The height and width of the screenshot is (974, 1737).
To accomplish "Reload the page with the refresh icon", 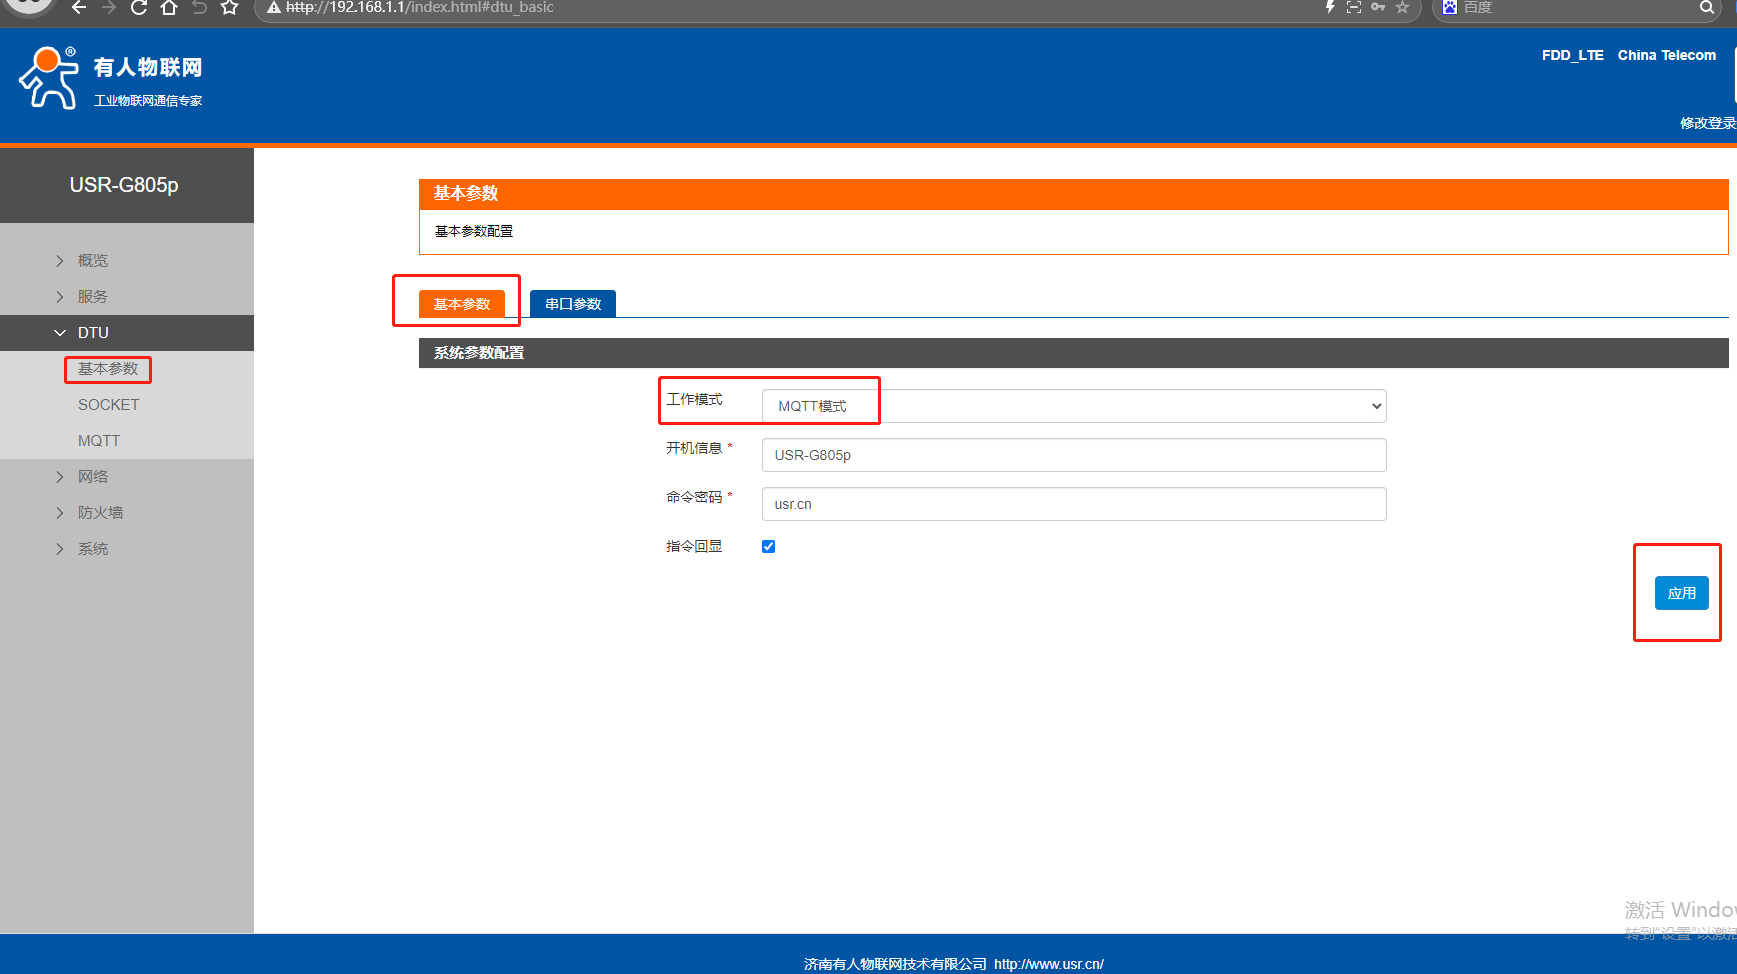I will tap(139, 8).
